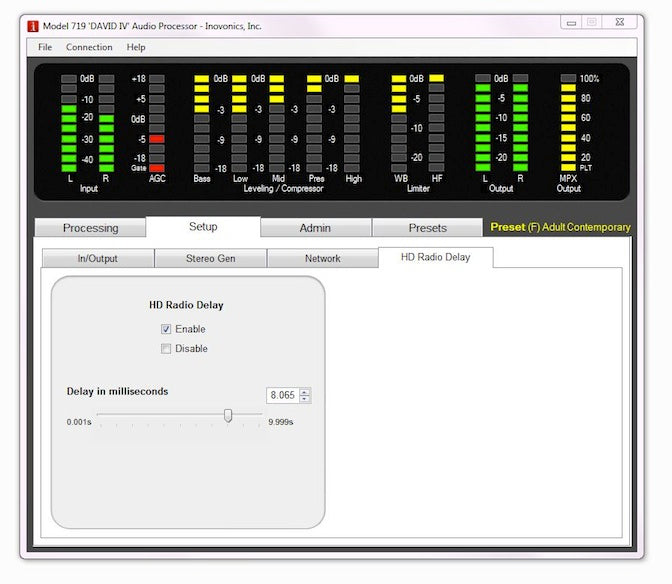The image size is (672, 584).
Task: Click the delay milliseconds value field
Action: tap(282, 396)
